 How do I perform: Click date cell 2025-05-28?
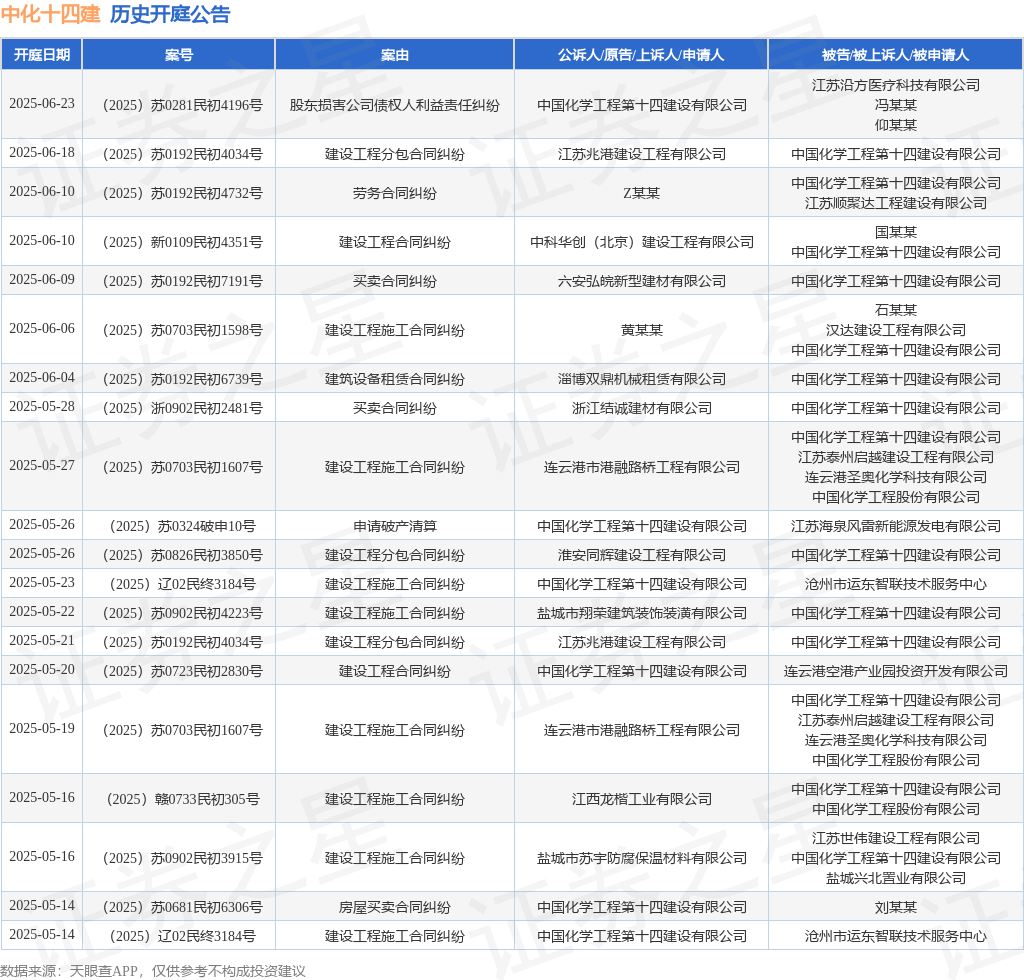[42, 407]
